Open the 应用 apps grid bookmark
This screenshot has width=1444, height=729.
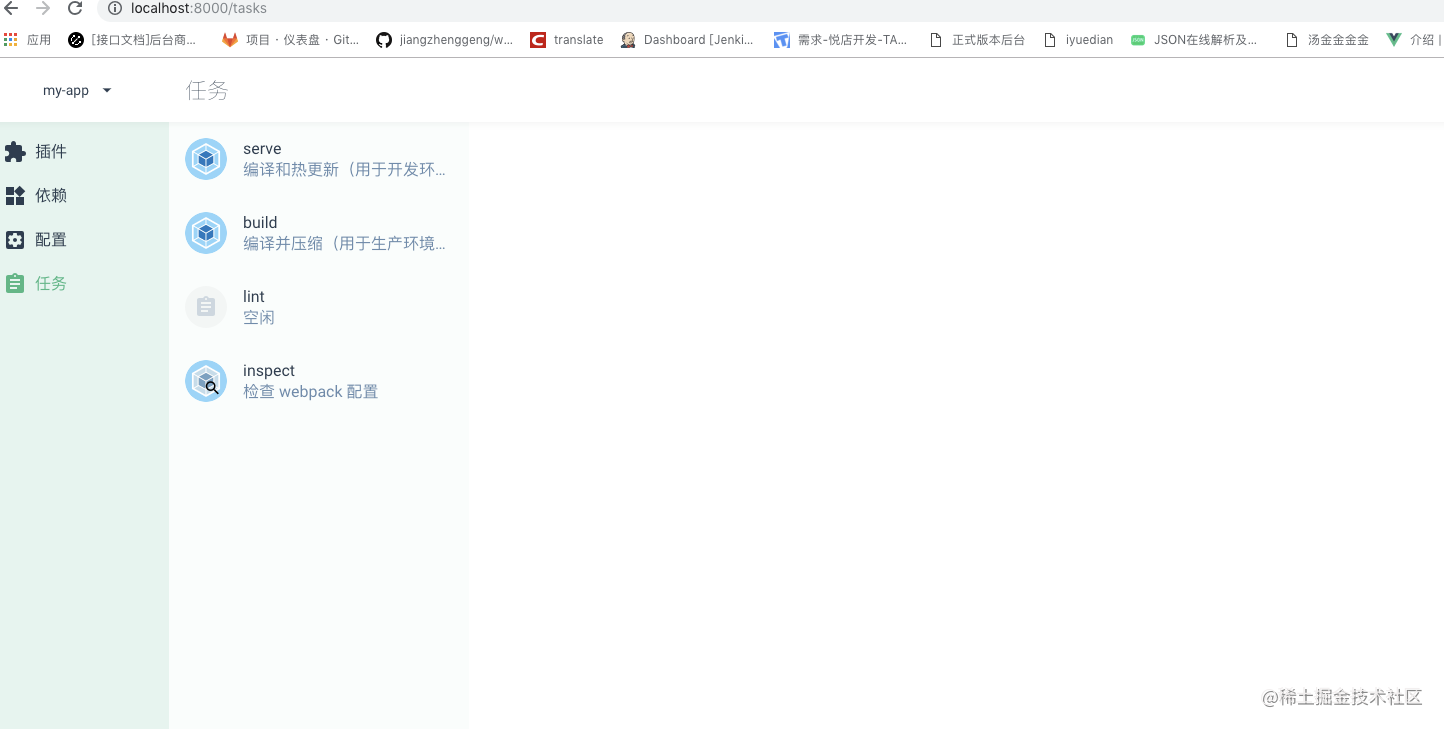tap(27, 40)
